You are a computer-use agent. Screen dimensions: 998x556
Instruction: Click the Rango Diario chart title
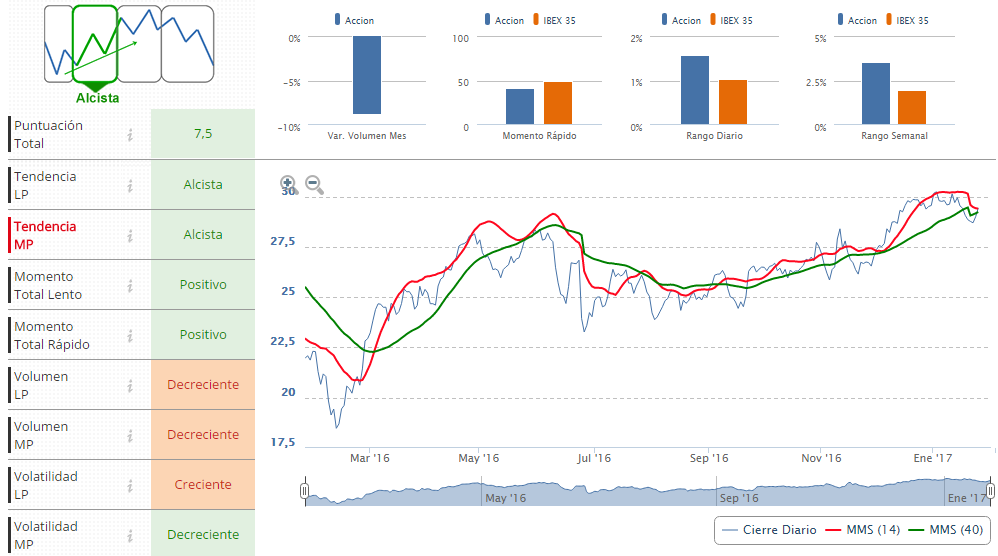click(714, 136)
